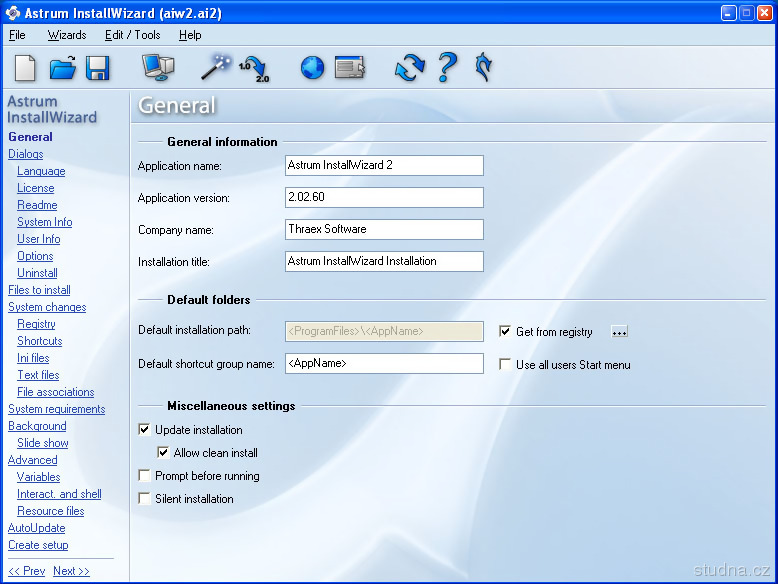This screenshot has height=584, width=778.
Task: Enable the Silent installation checkbox
Action: tap(146, 499)
